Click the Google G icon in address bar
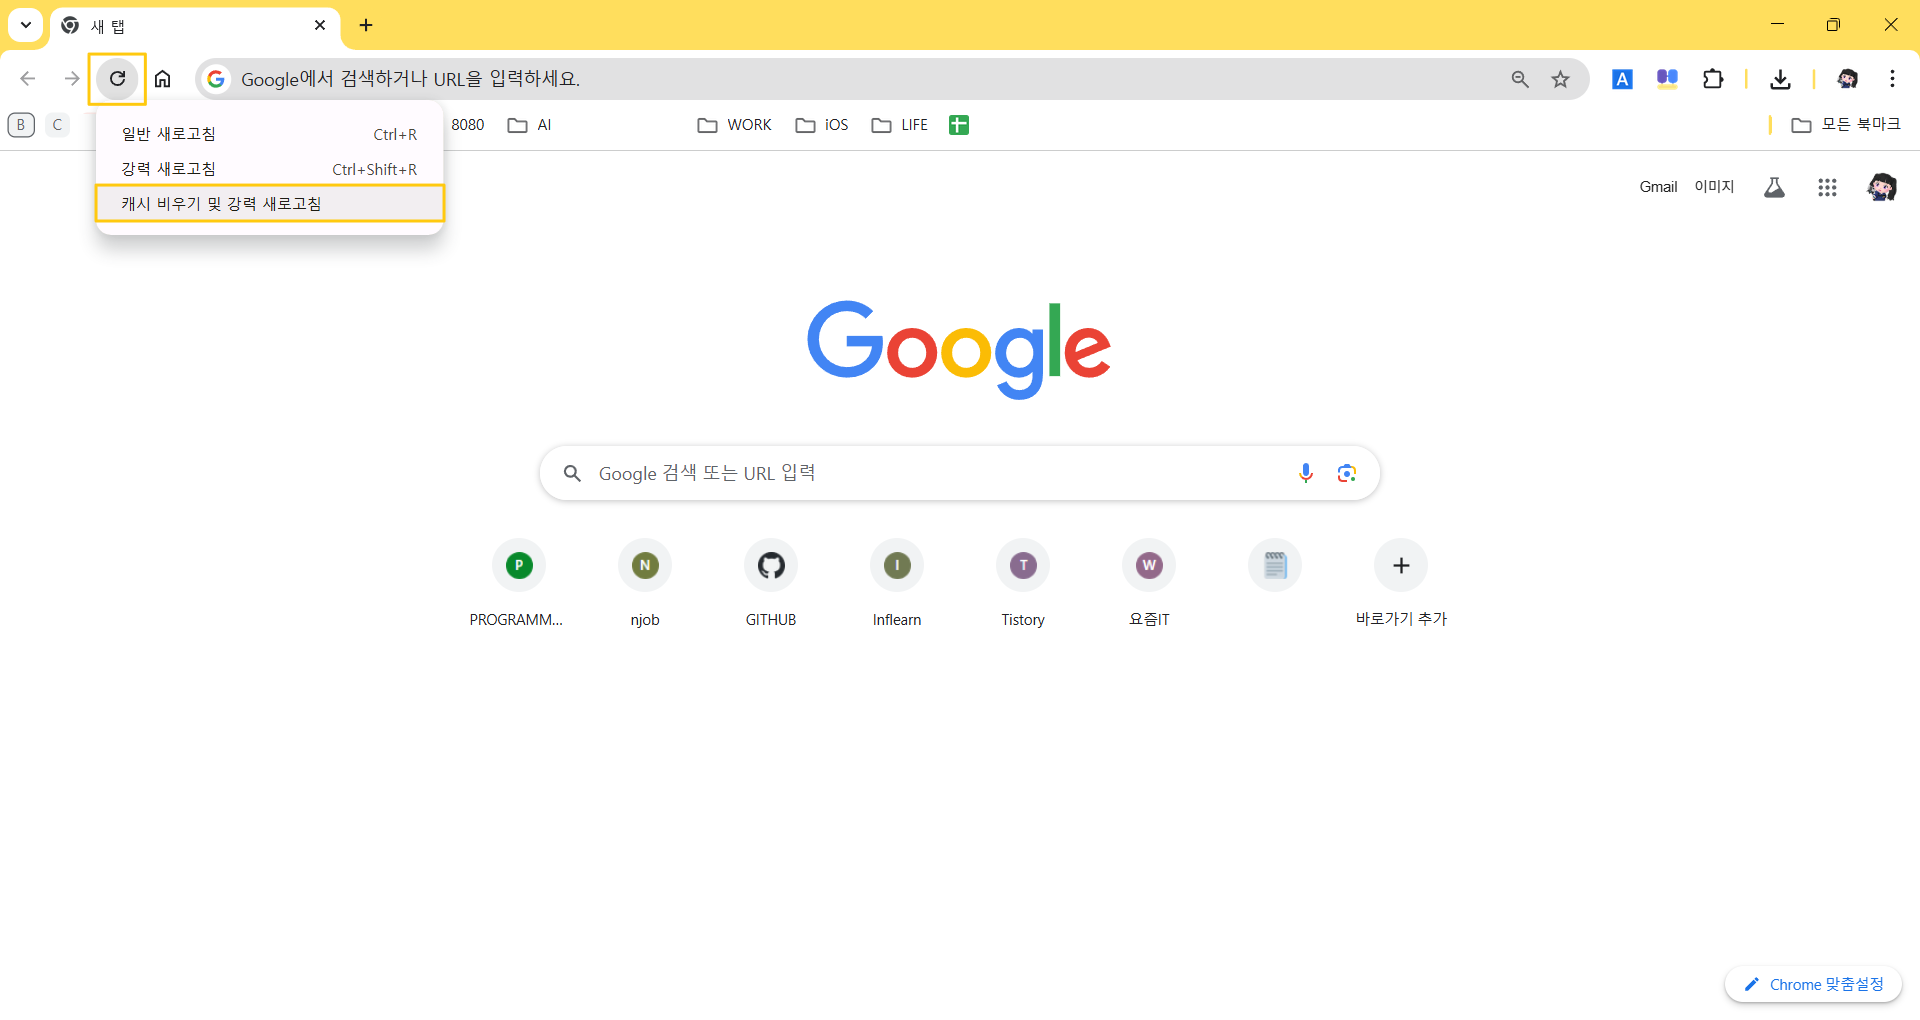This screenshot has height=1020, width=1920. tap(216, 79)
